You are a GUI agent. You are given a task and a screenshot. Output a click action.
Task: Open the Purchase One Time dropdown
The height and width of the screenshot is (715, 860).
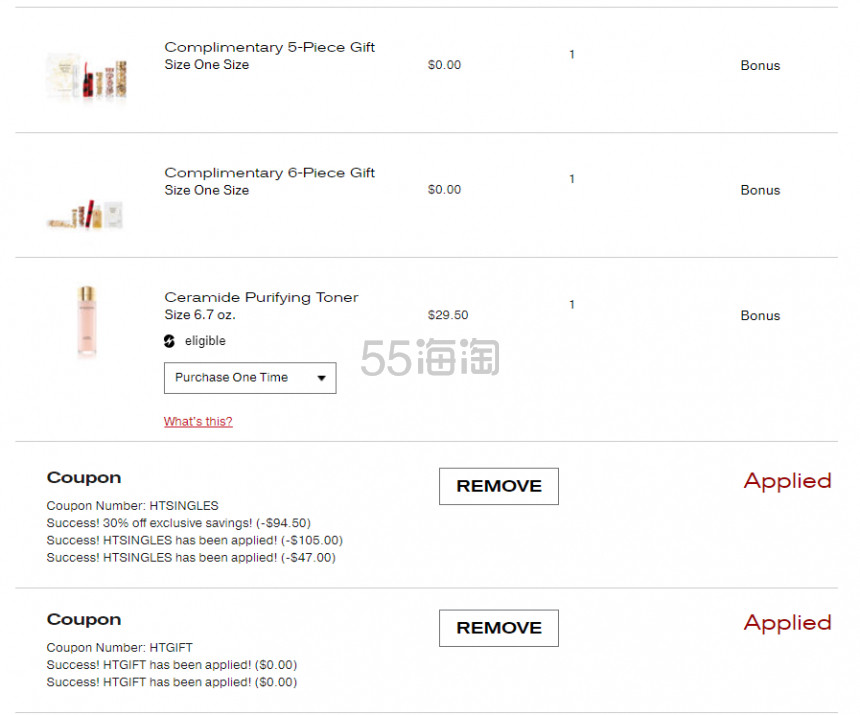tap(250, 378)
